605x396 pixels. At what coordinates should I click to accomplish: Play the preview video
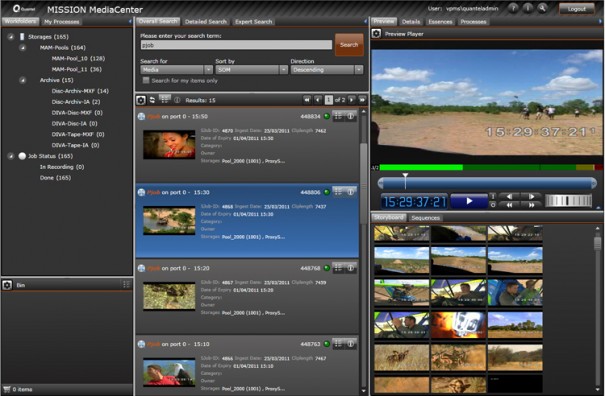coord(469,201)
